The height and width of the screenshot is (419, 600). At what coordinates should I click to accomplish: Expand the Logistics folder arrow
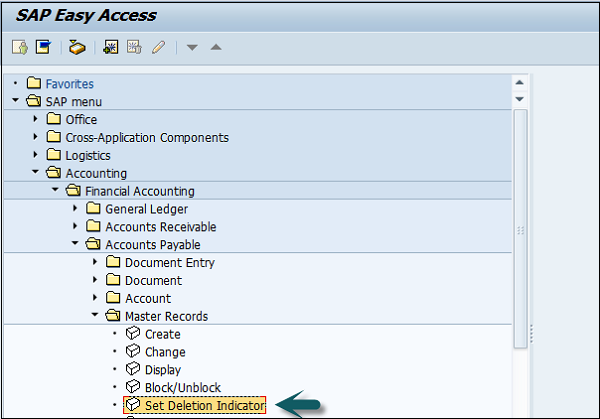click(x=36, y=155)
